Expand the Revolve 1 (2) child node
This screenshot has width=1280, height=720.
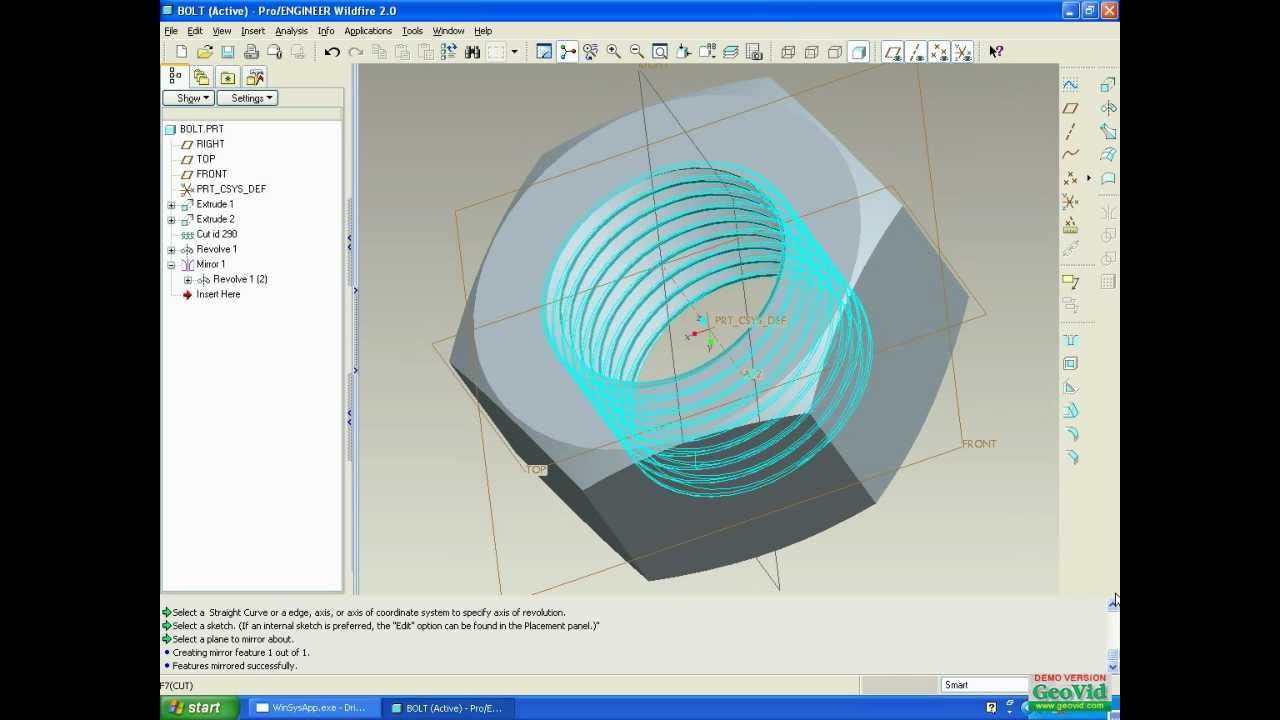tap(187, 279)
